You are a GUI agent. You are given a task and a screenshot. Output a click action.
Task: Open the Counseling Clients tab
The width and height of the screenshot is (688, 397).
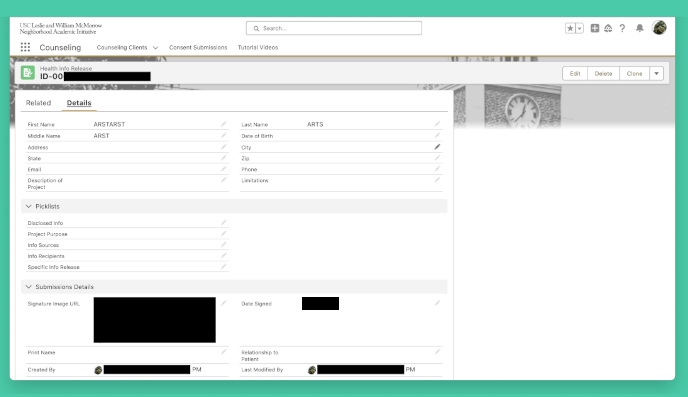coord(122,47)
